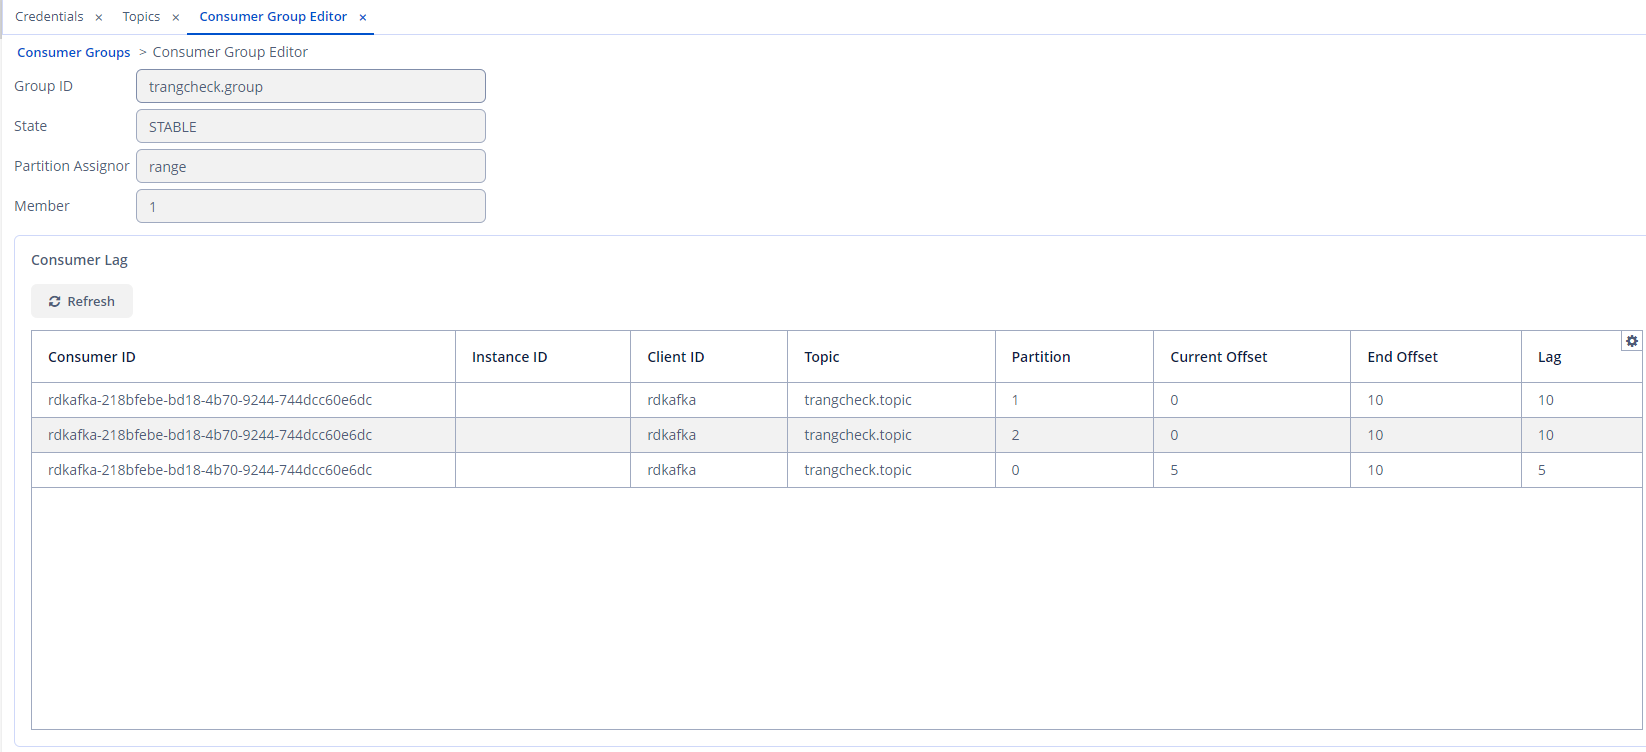Click the State field showing STABLE
Image resolution: width=1646 pixels, height=752 pixels.
[310, 127]
